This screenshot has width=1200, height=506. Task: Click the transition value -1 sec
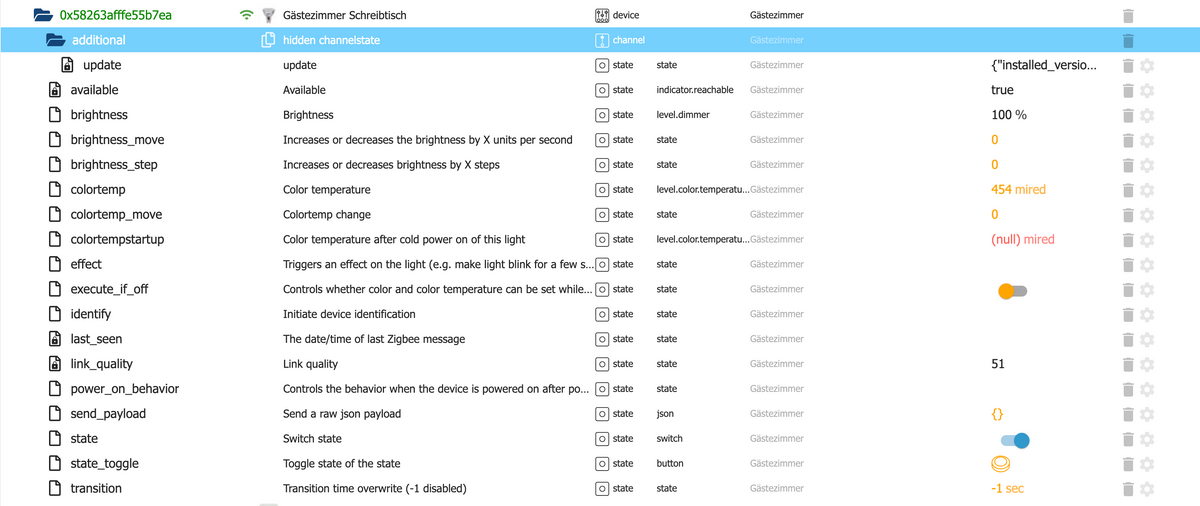(x=1007, y=489)
